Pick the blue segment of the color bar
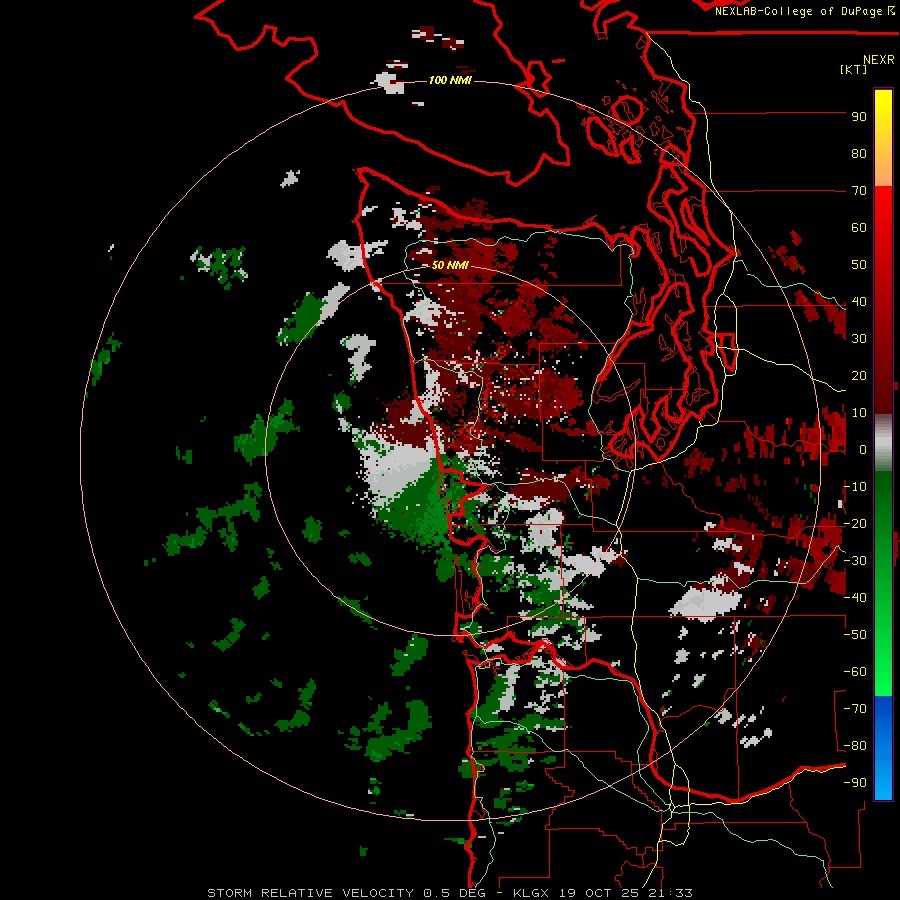 pos(883,748)
